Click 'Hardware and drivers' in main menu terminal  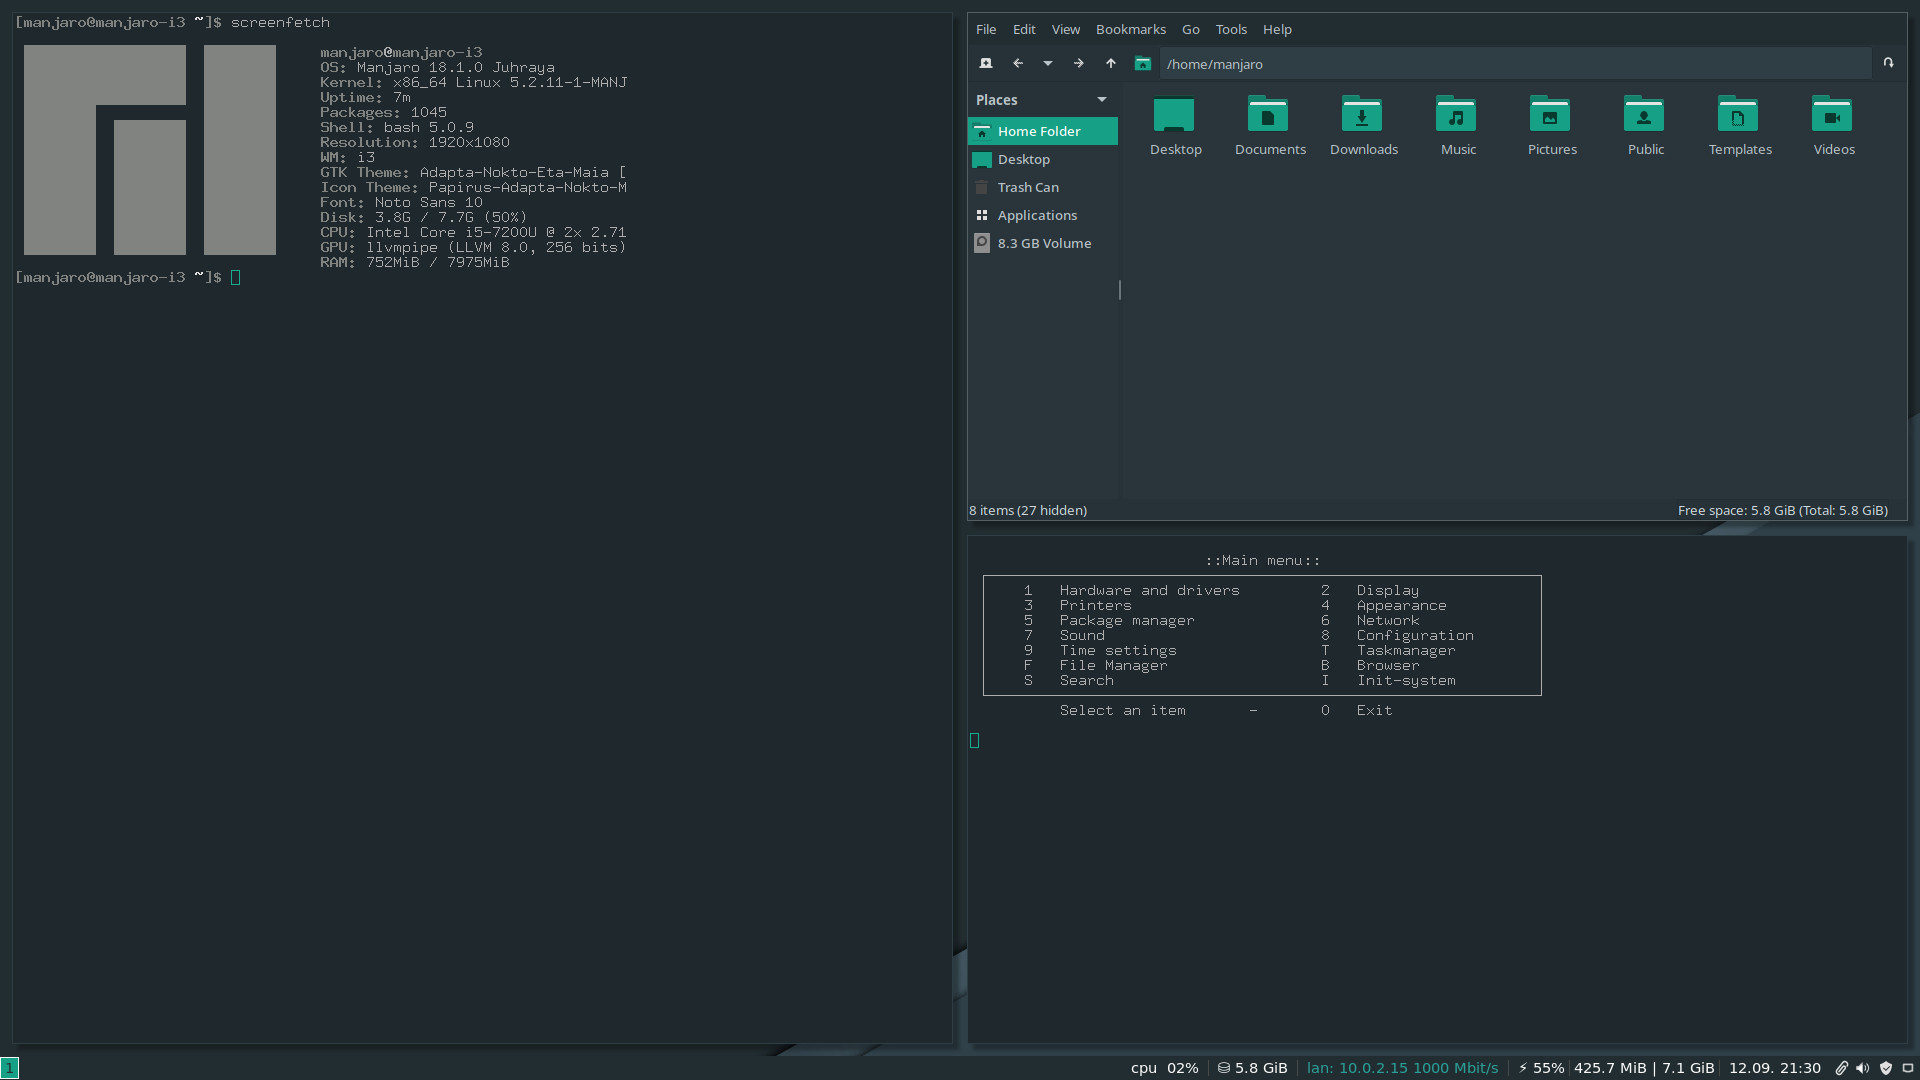click(x=1149, y=590)
